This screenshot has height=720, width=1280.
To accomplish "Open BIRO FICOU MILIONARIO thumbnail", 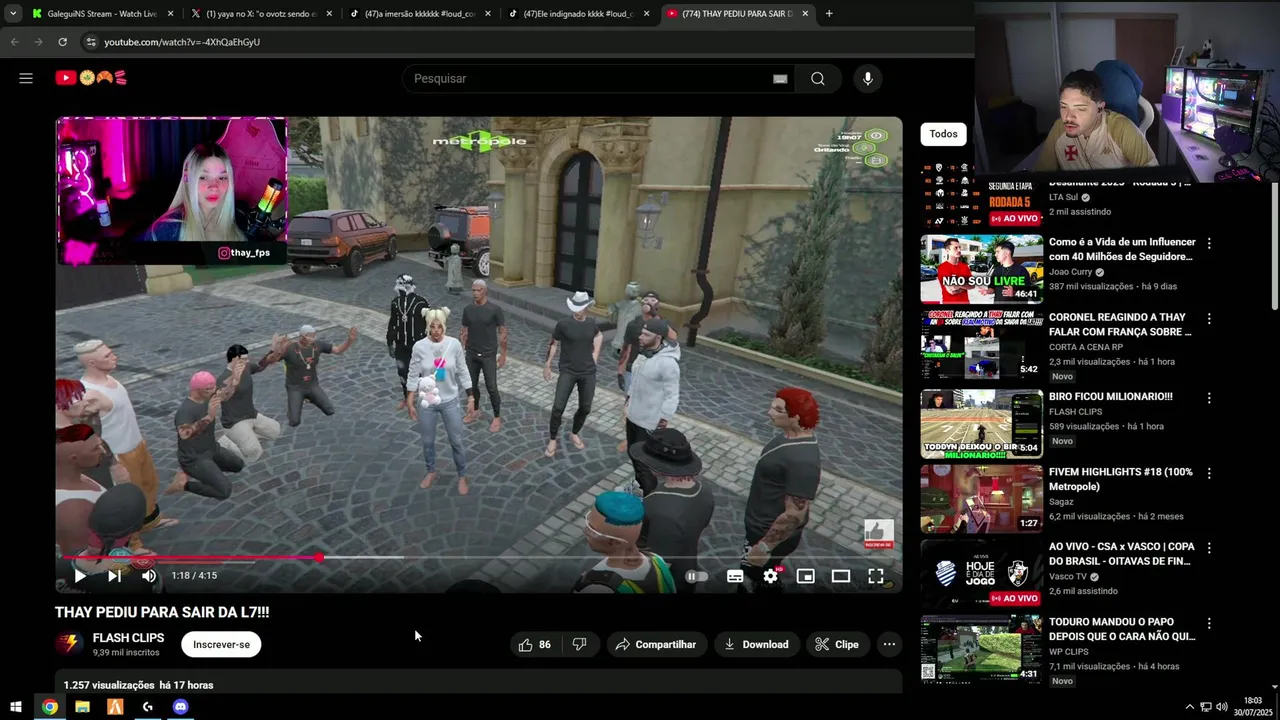I will tap(981, 424).
